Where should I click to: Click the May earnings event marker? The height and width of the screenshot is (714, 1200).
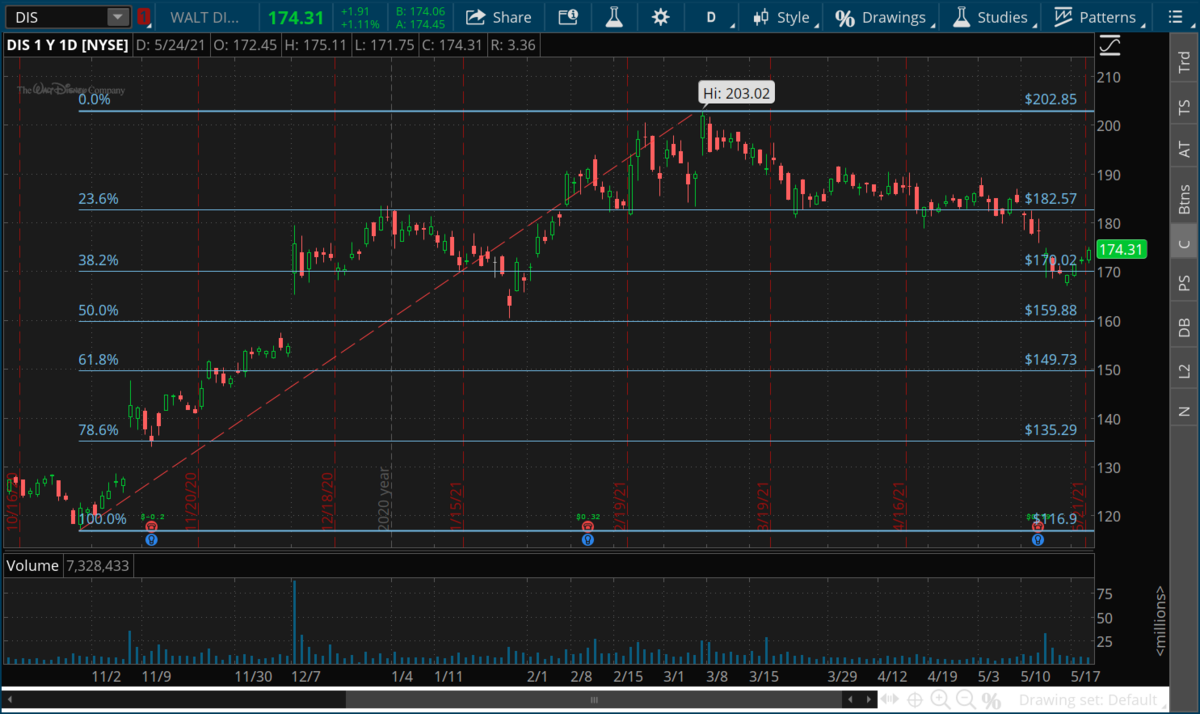(1038, 526)
